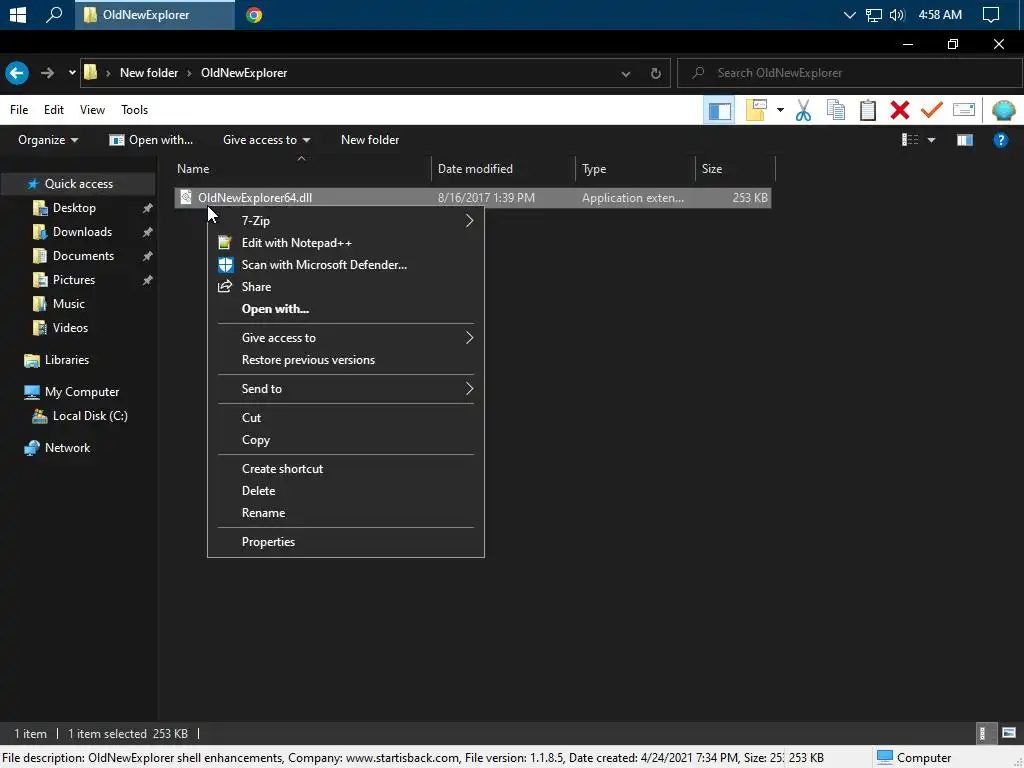Choose Share in context menu
Screen dimensions: 1024x768
[345, 287]
